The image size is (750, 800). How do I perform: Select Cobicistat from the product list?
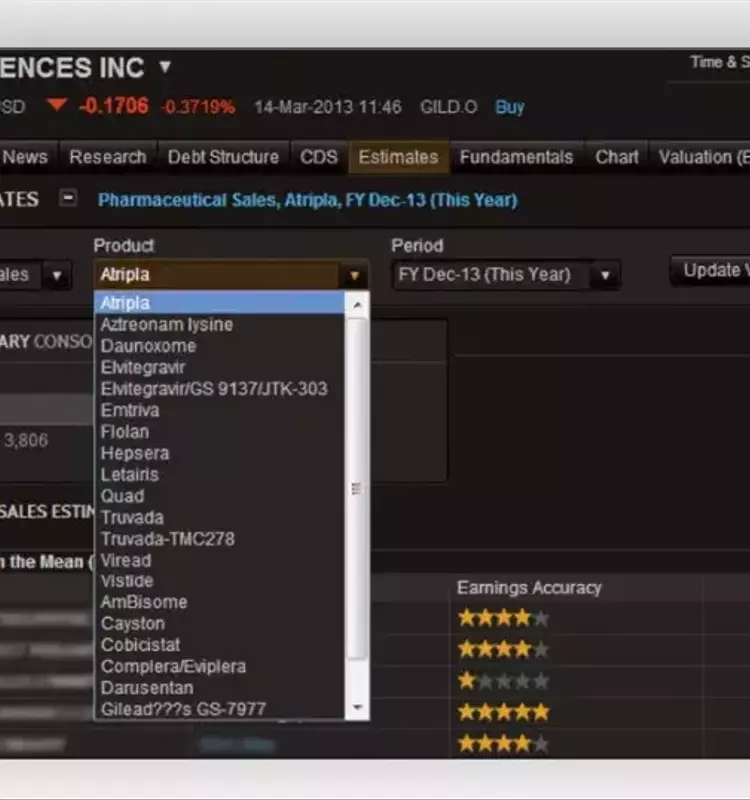219,645
